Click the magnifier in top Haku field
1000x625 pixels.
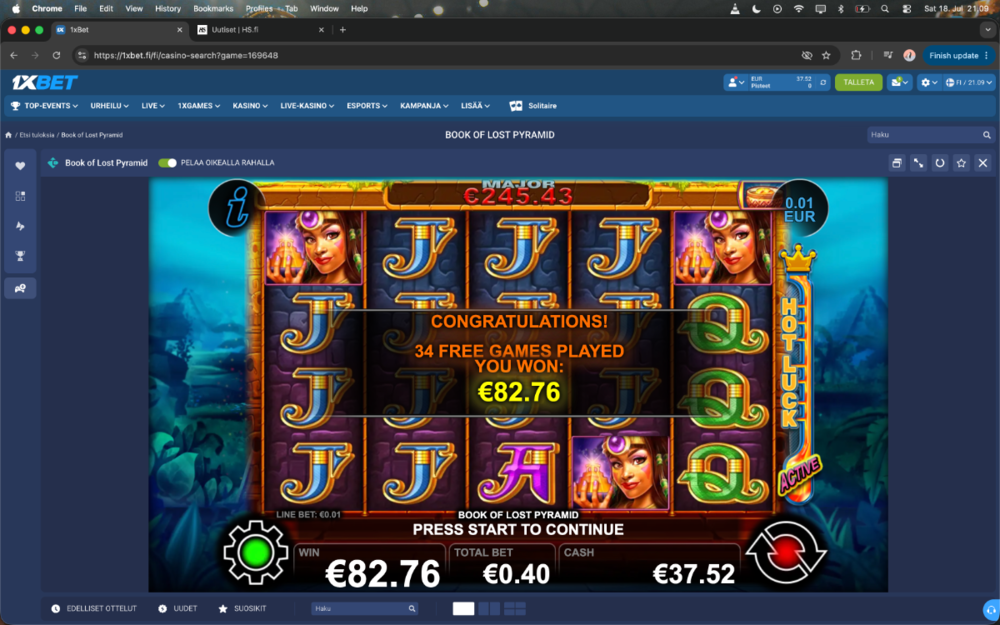[987, 135]
